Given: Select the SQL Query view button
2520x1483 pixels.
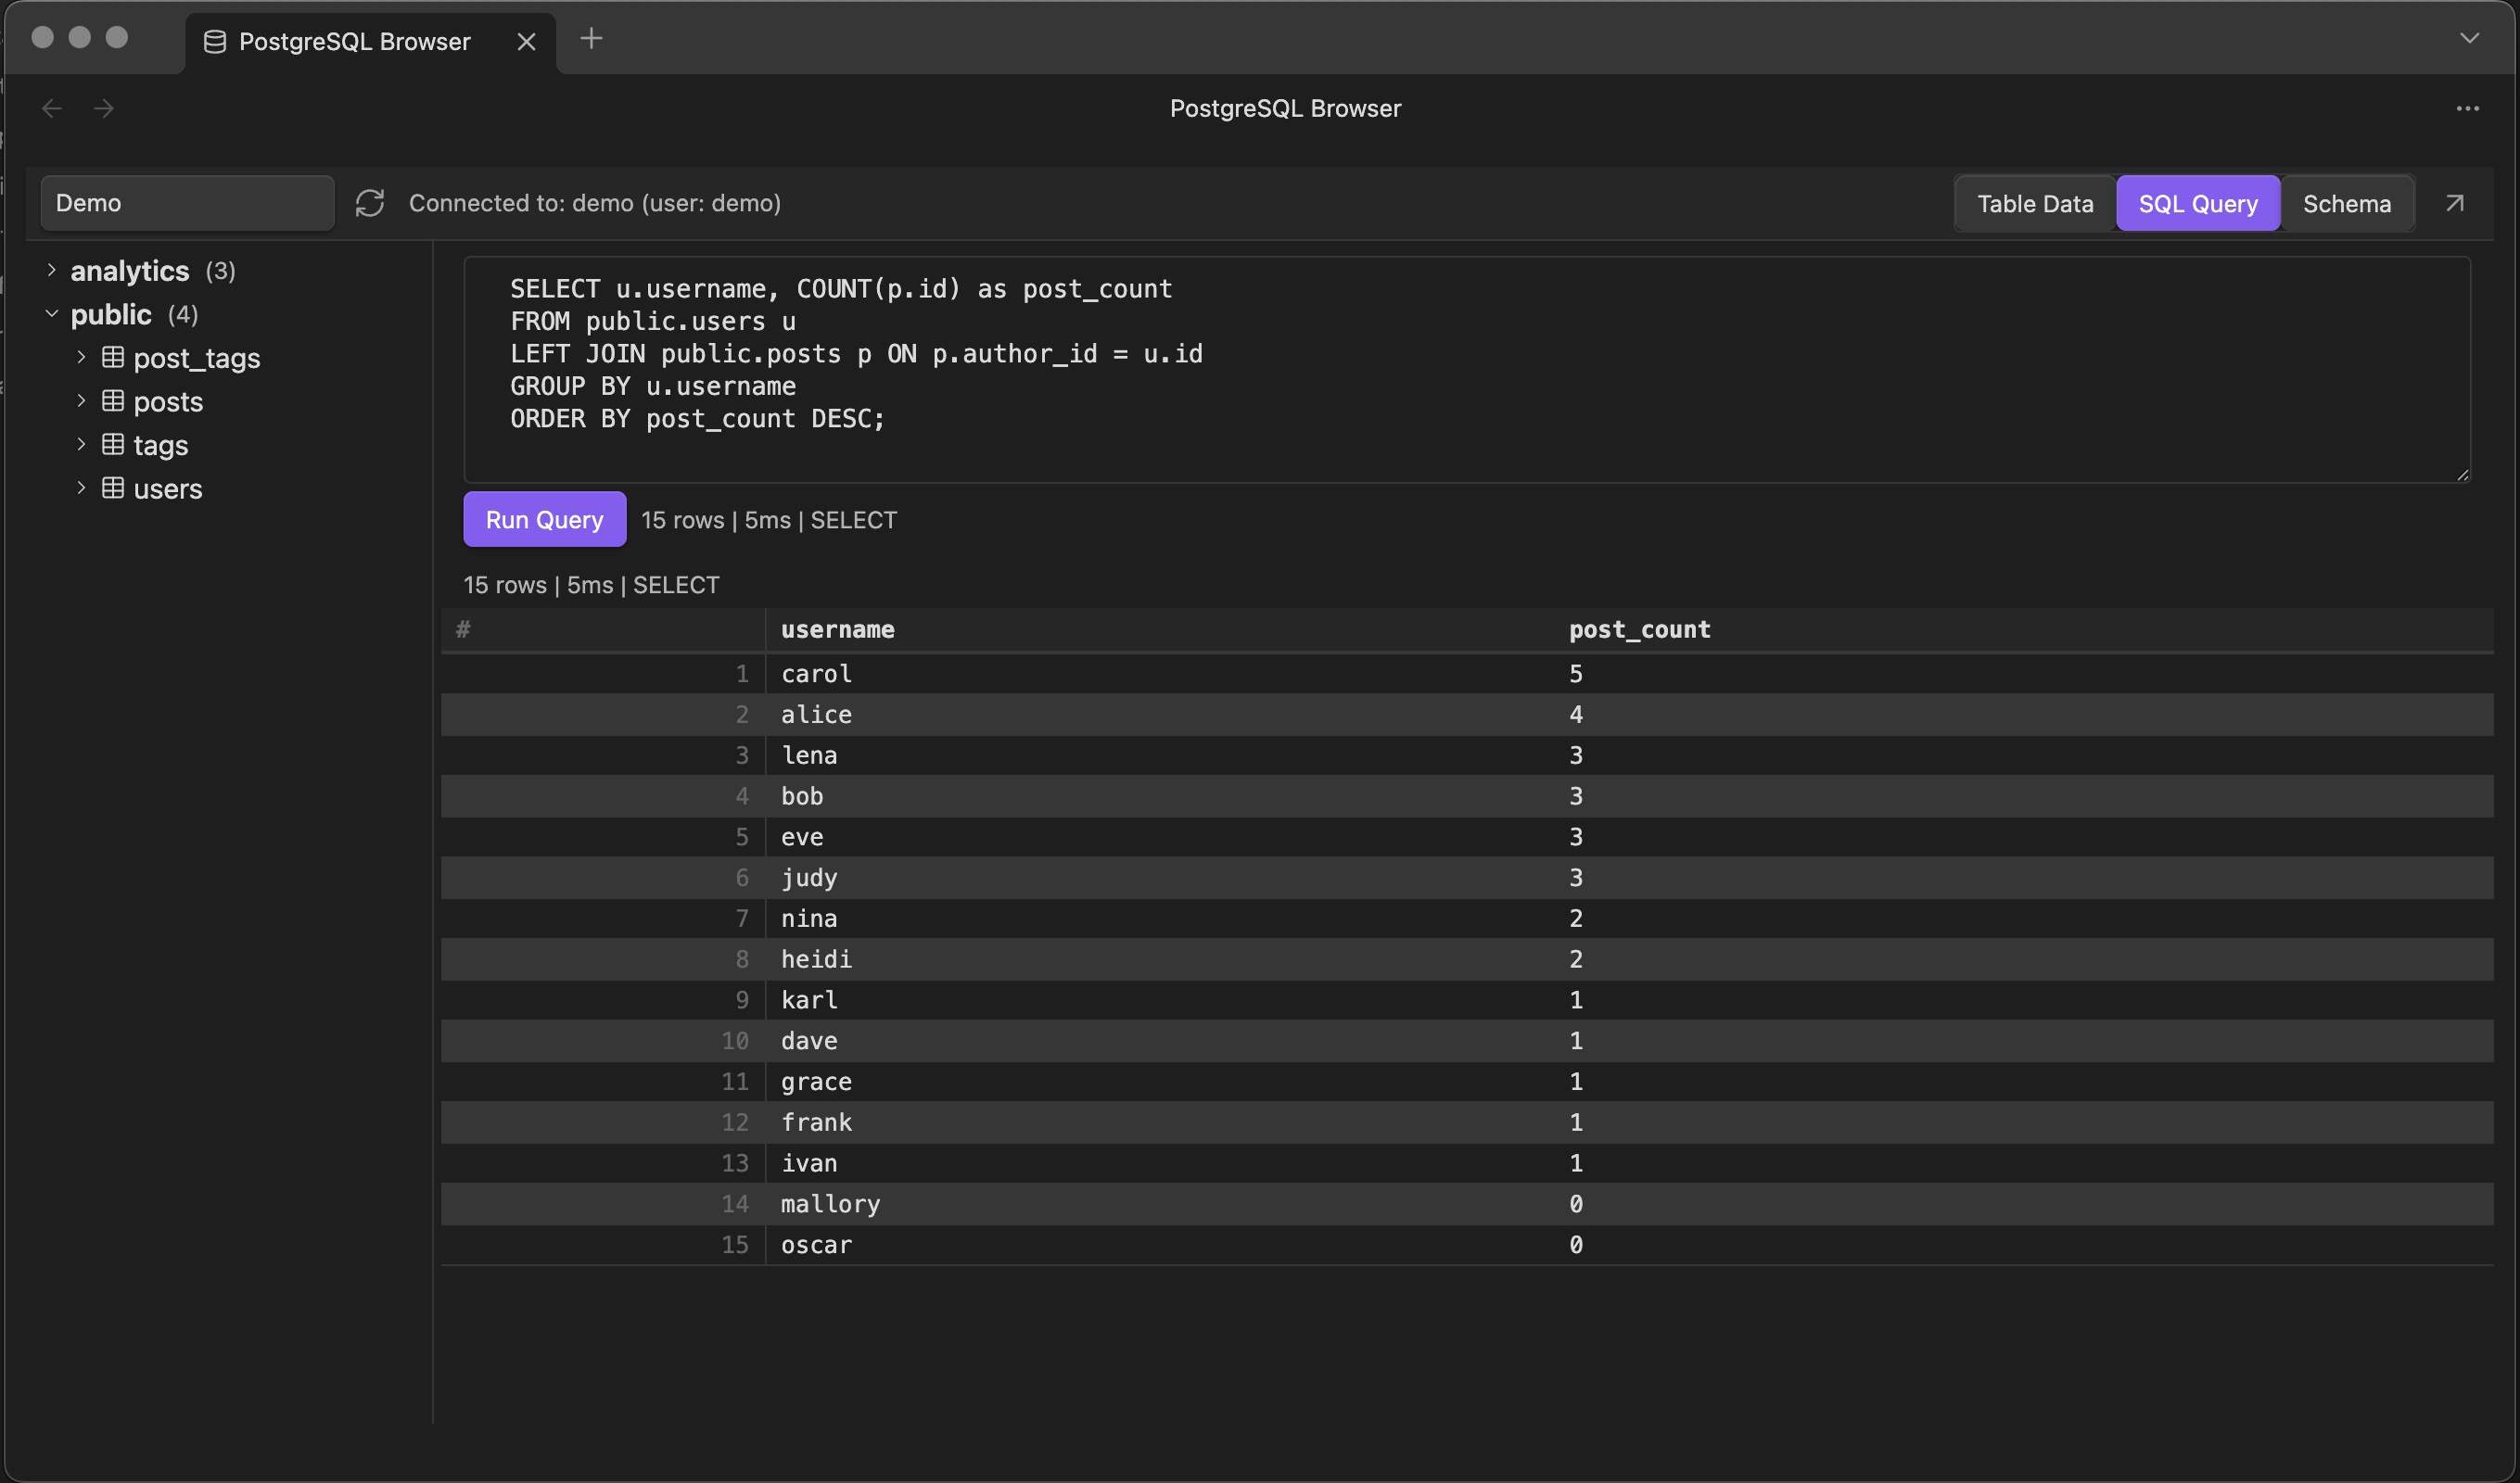Looking at the screenshot, I should [2197, 204].
